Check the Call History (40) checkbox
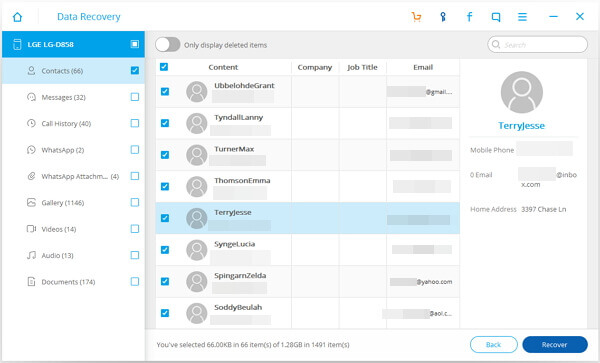 135,123
